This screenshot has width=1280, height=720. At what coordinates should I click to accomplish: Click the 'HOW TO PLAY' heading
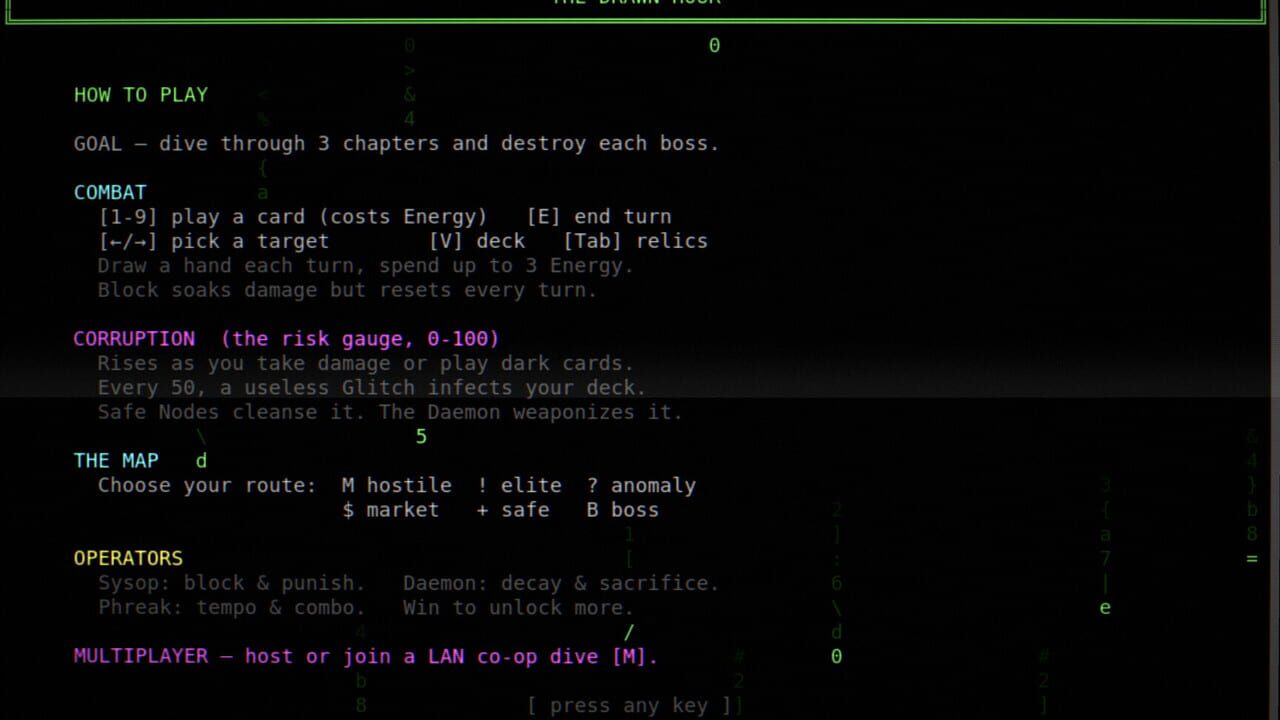pos(141,95)
